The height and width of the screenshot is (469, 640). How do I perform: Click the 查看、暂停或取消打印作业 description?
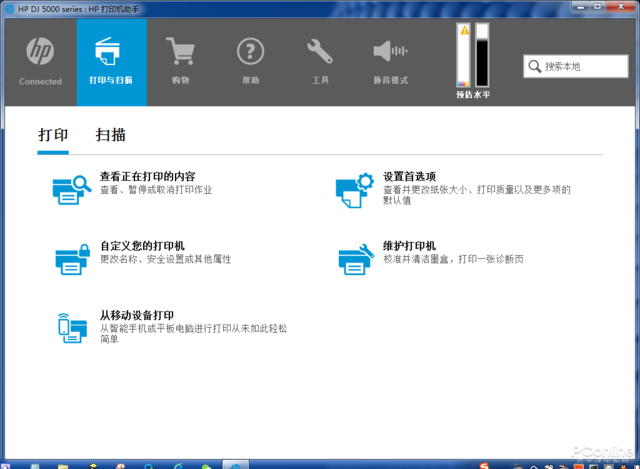coord(156,190)
